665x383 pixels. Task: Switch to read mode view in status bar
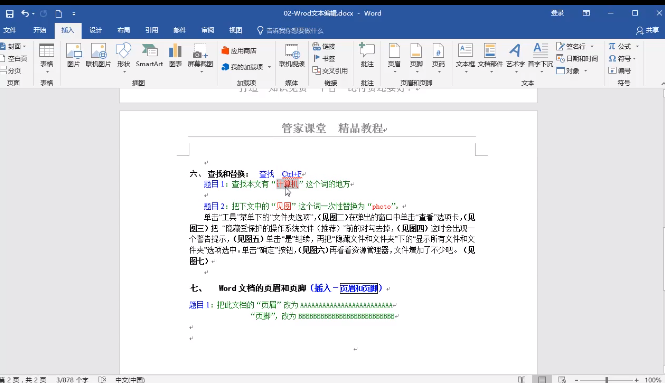521,380
